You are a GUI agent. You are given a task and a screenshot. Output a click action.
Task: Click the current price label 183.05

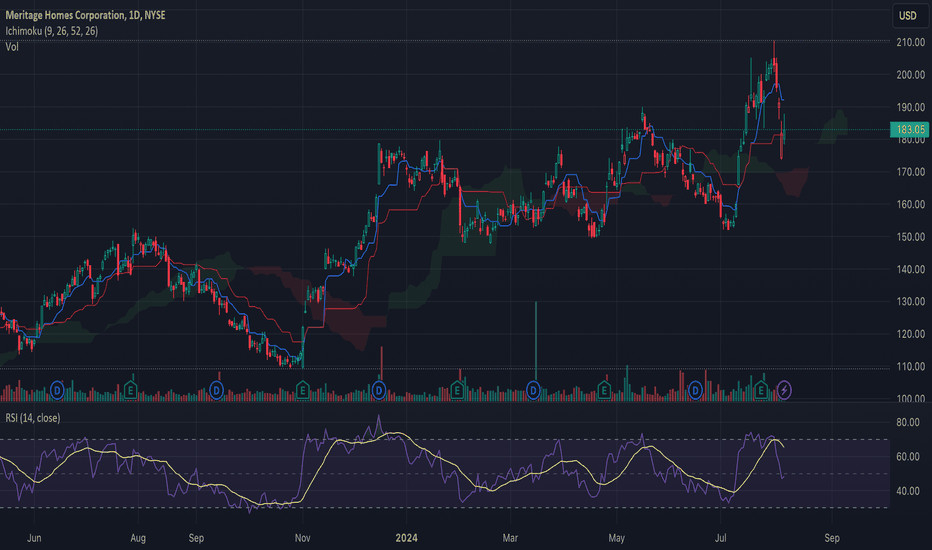(x=909, y=130)
